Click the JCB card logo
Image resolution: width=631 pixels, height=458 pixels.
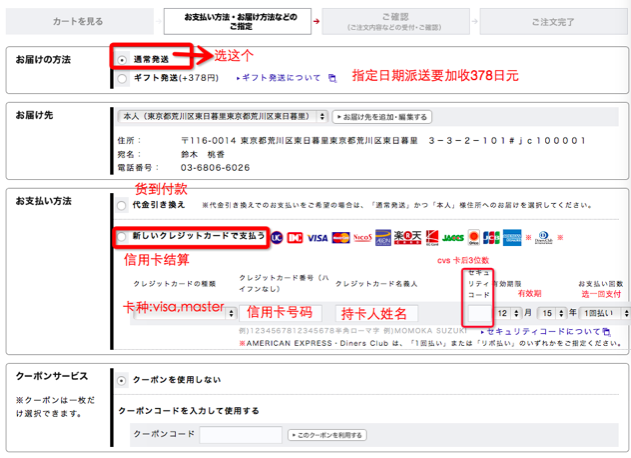491,238
